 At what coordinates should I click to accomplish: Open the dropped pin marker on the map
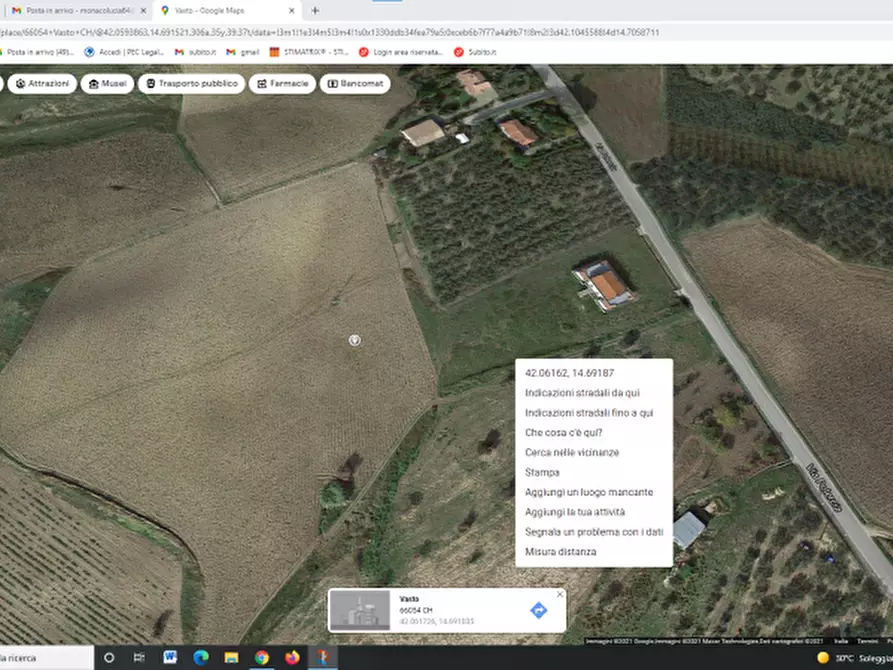point(354,340)
